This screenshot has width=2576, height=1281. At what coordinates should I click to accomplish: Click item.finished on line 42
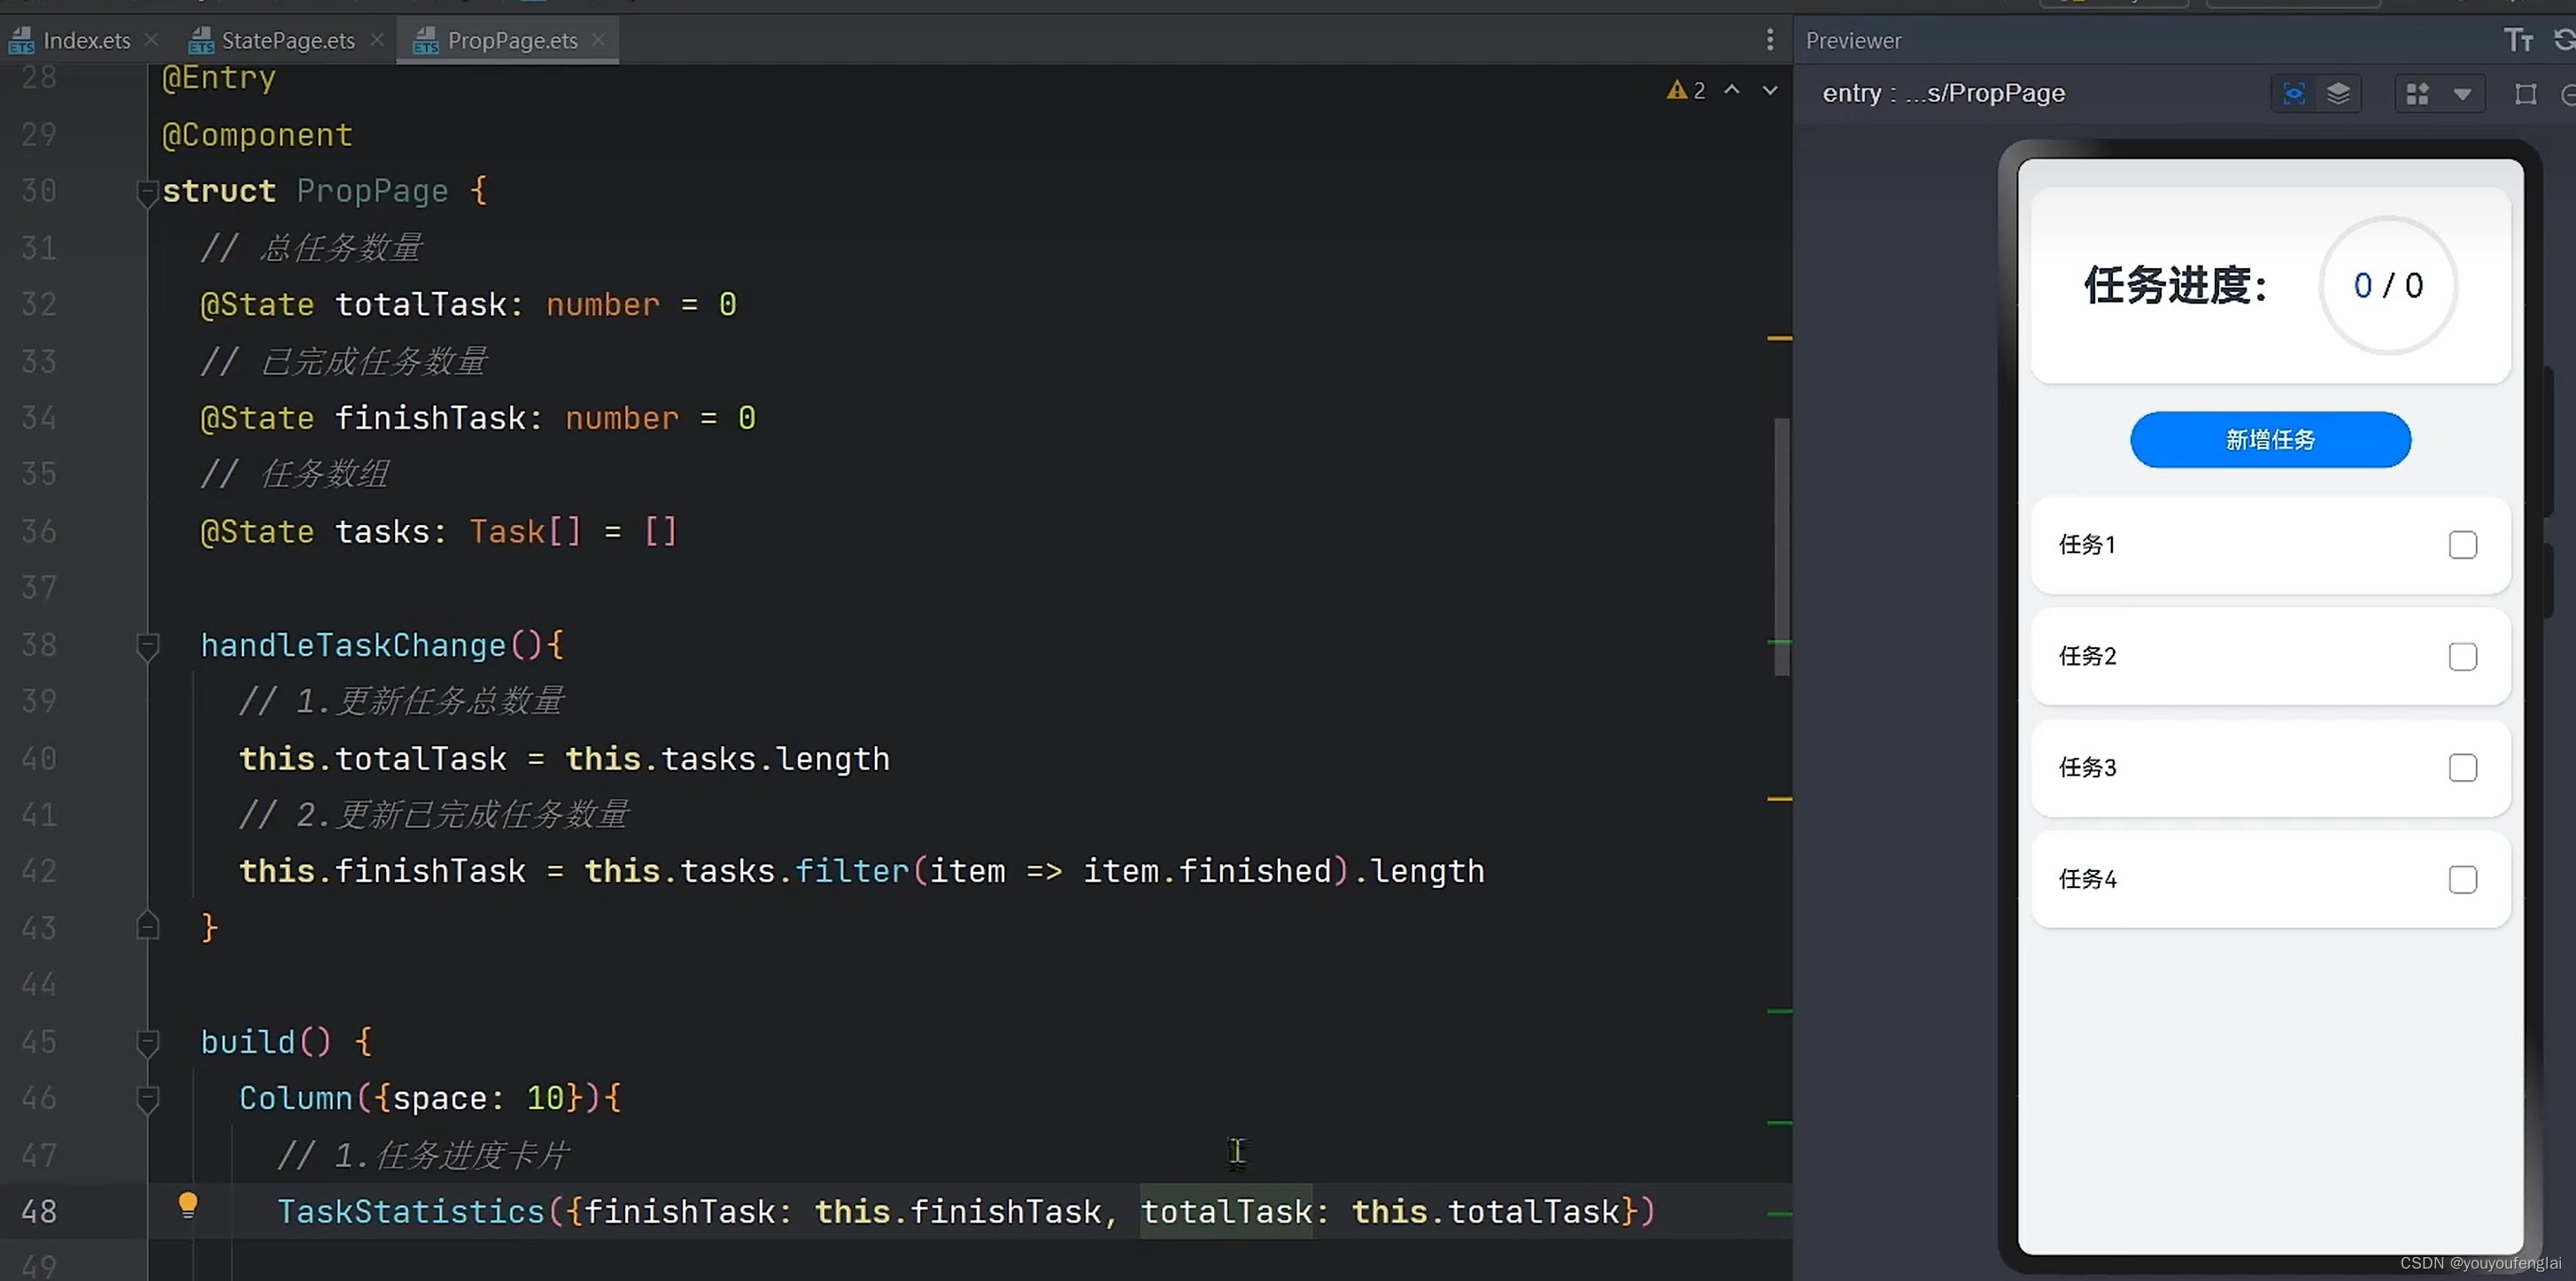[1207, 871]
